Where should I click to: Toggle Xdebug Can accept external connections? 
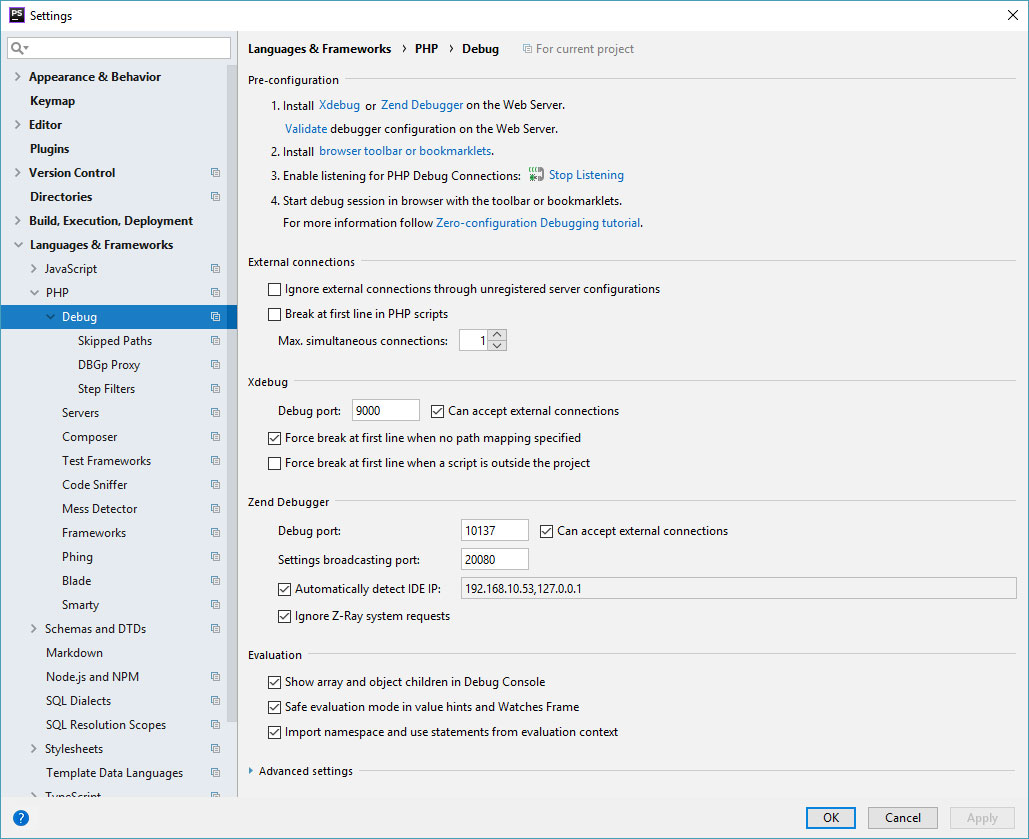(x=438, y=412)
